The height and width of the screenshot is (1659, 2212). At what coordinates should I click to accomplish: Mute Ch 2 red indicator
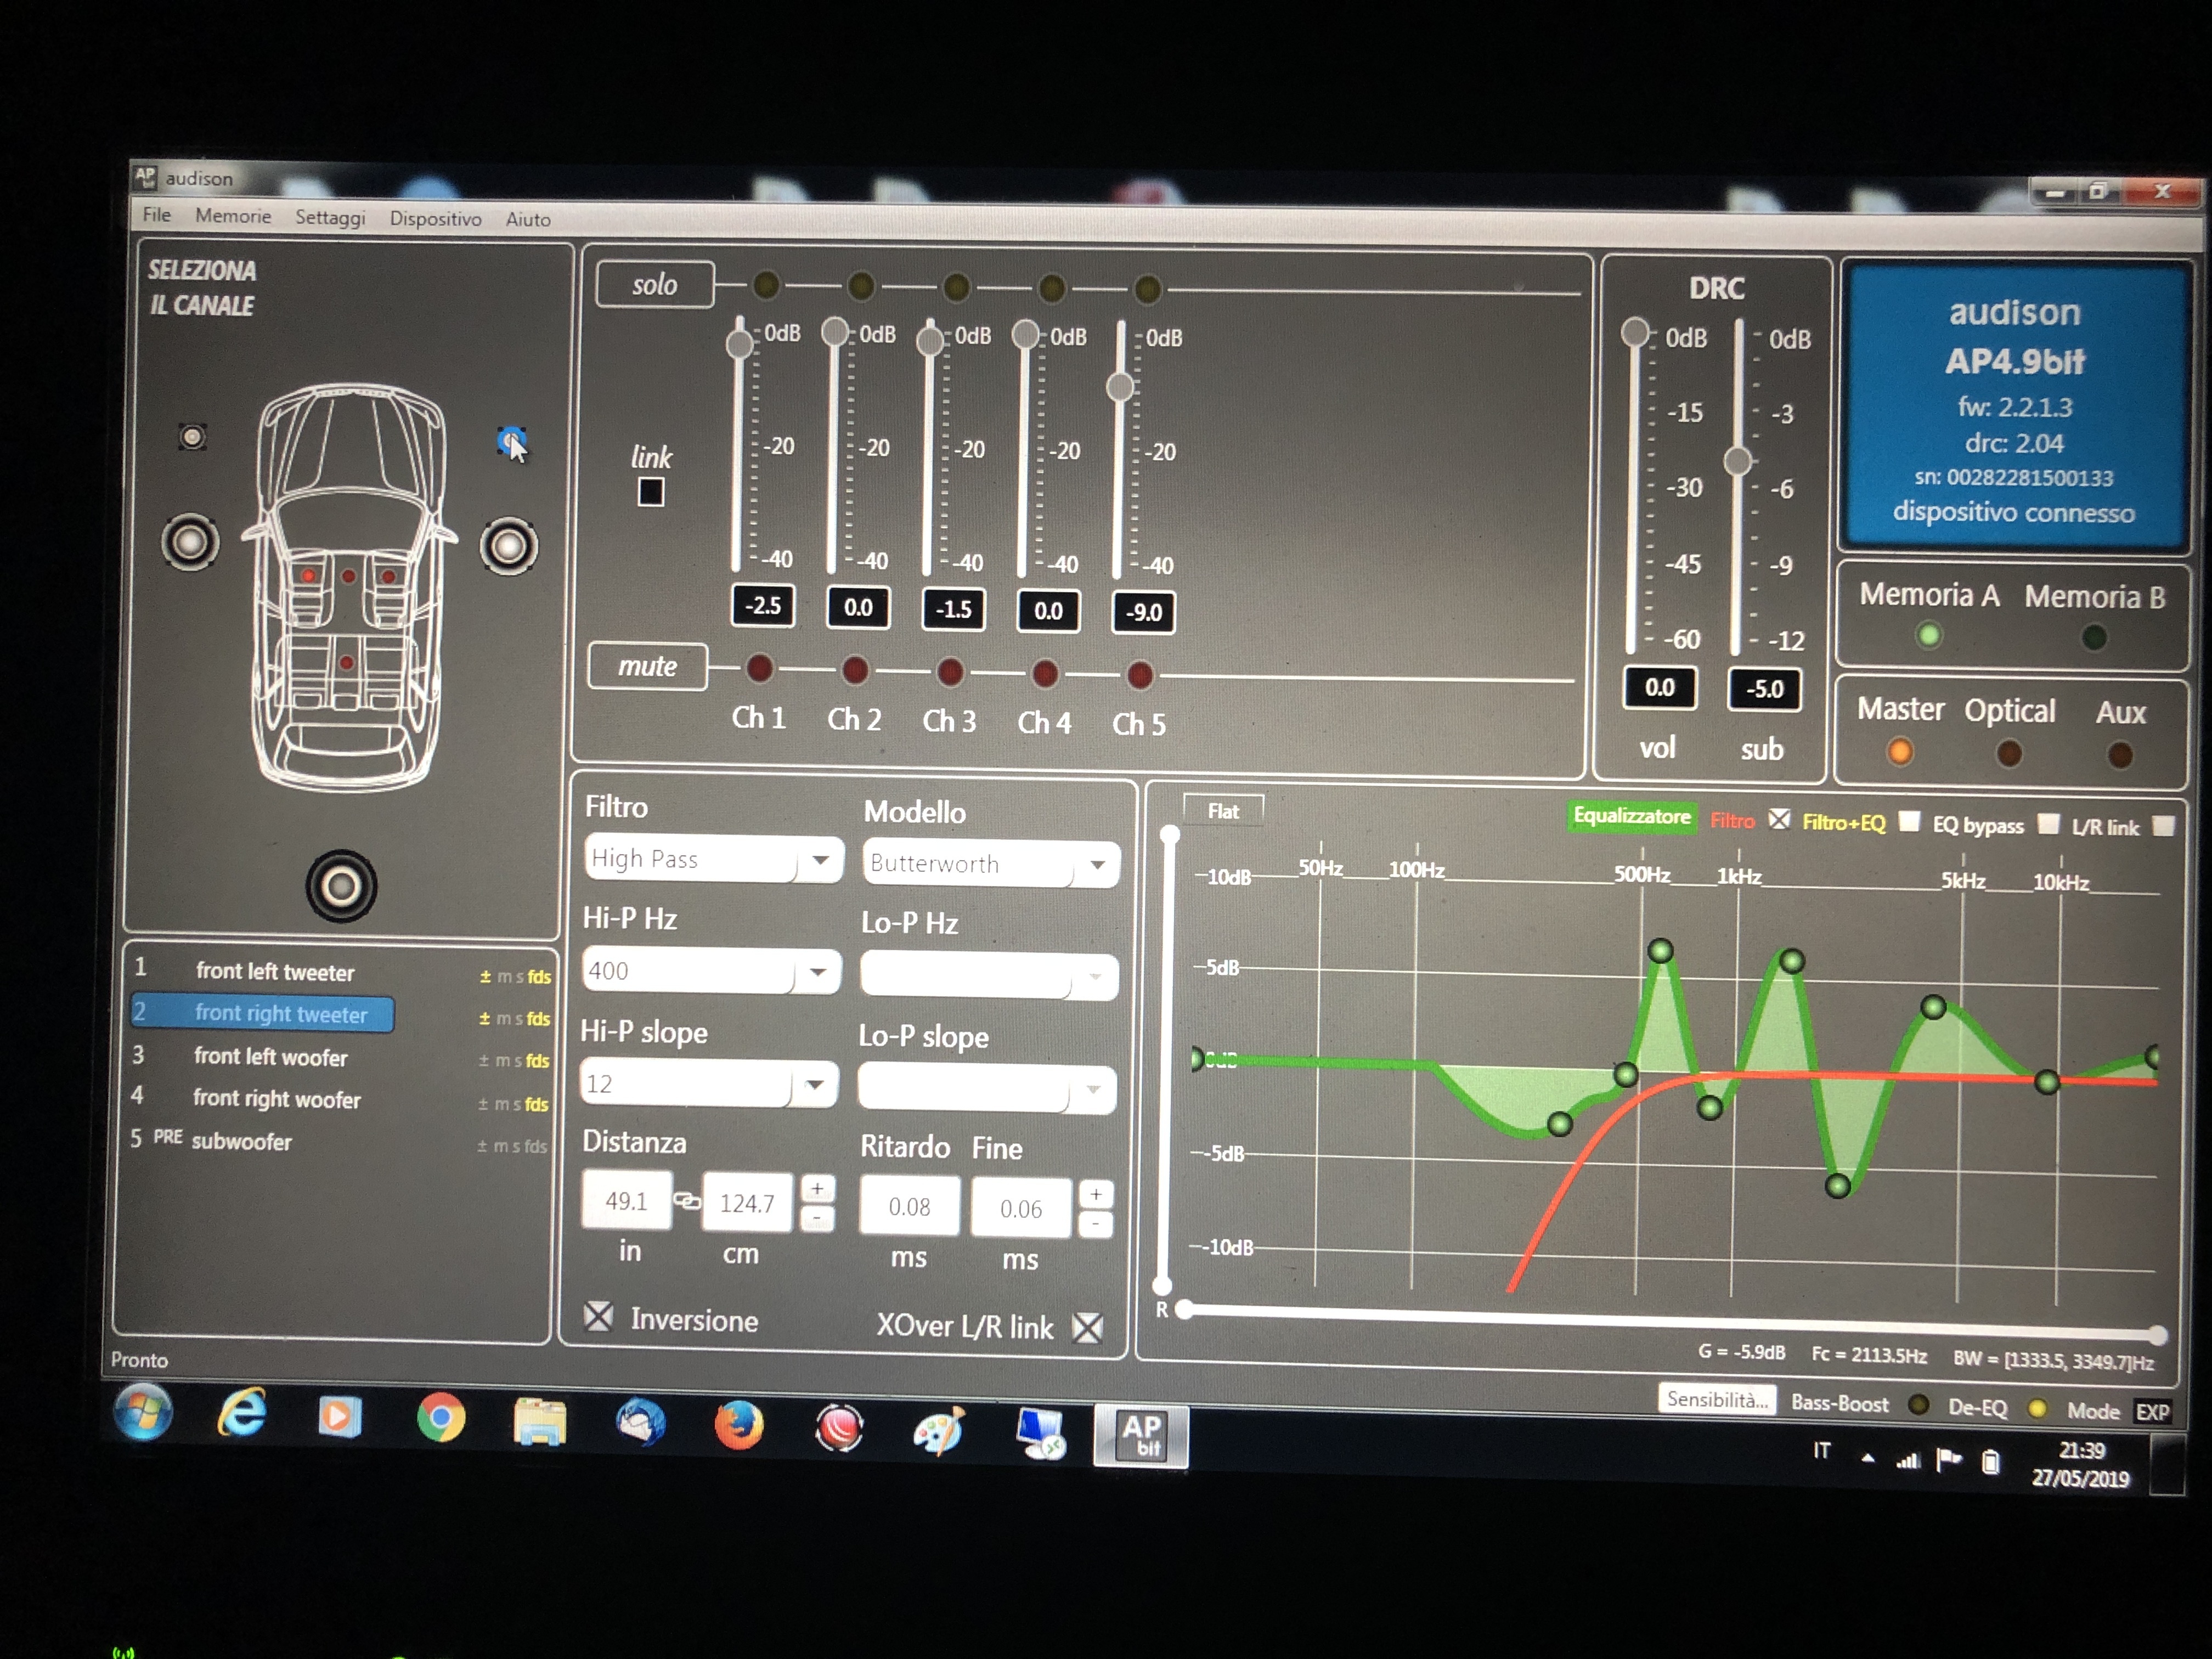coord(855,670)
